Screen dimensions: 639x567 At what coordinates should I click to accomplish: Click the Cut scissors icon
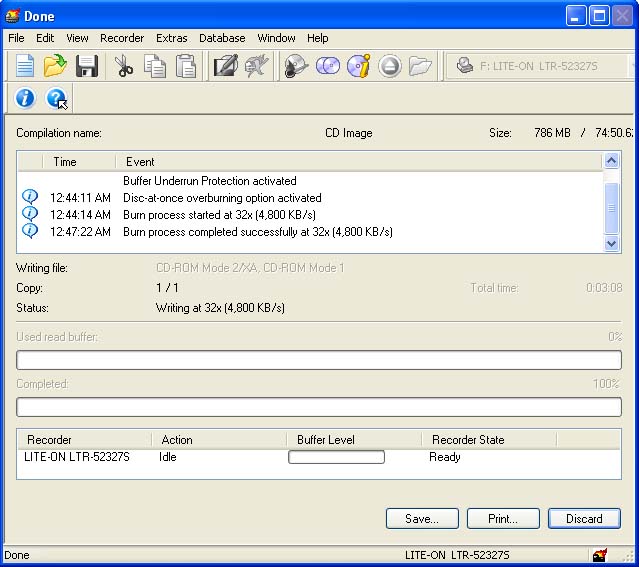pos(123,66)
